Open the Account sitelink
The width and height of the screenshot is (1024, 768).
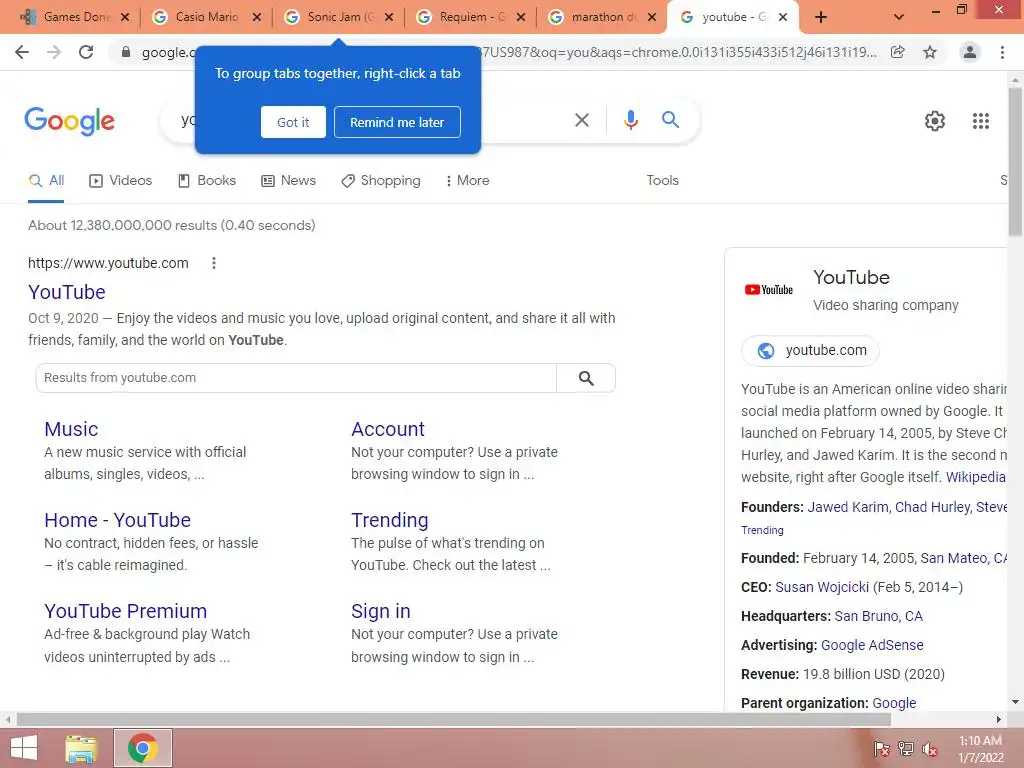tap(388, 429)
